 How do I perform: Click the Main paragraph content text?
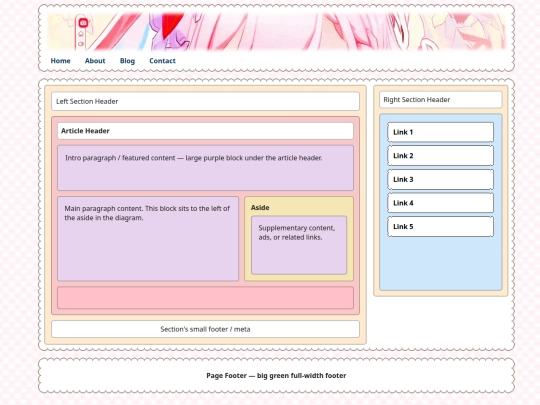[x=147, y=213]
